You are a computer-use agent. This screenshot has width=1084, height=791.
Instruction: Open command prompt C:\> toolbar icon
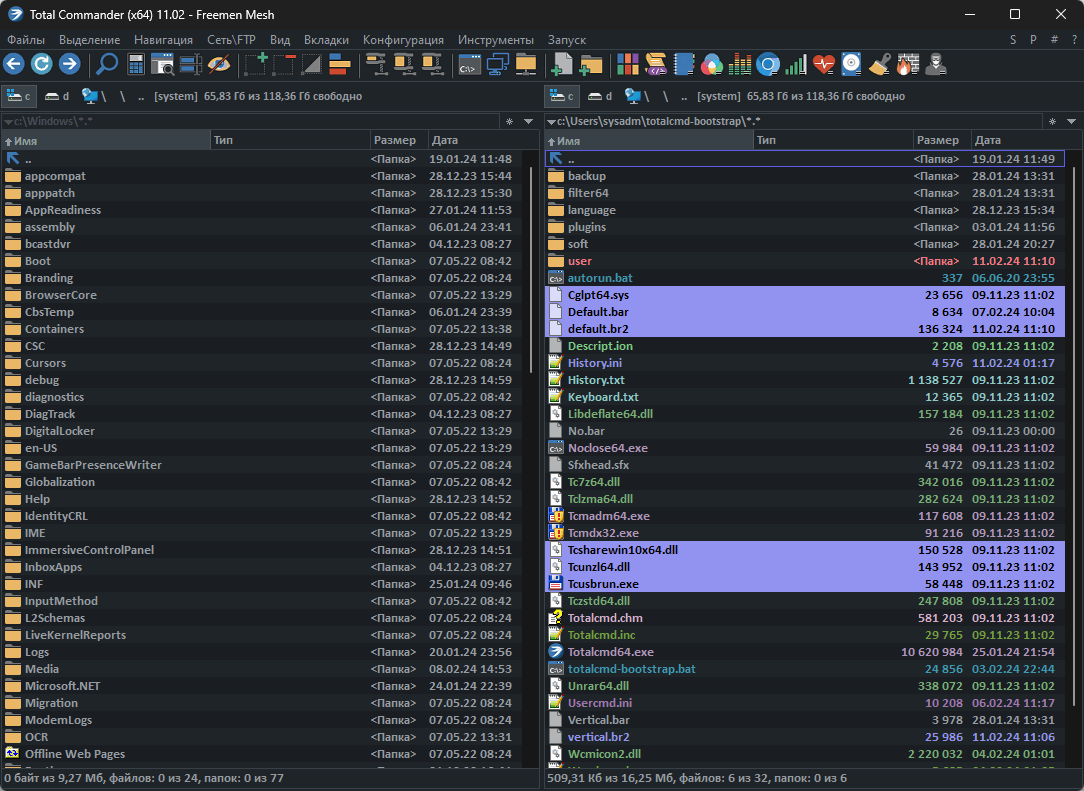coord(468,65)
